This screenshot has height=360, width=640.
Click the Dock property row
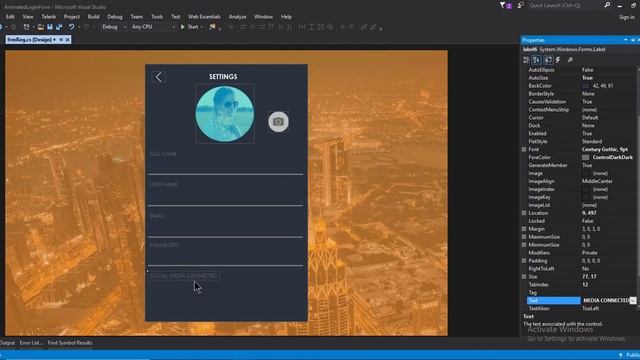pyautogui.click(x=581, y=125)
